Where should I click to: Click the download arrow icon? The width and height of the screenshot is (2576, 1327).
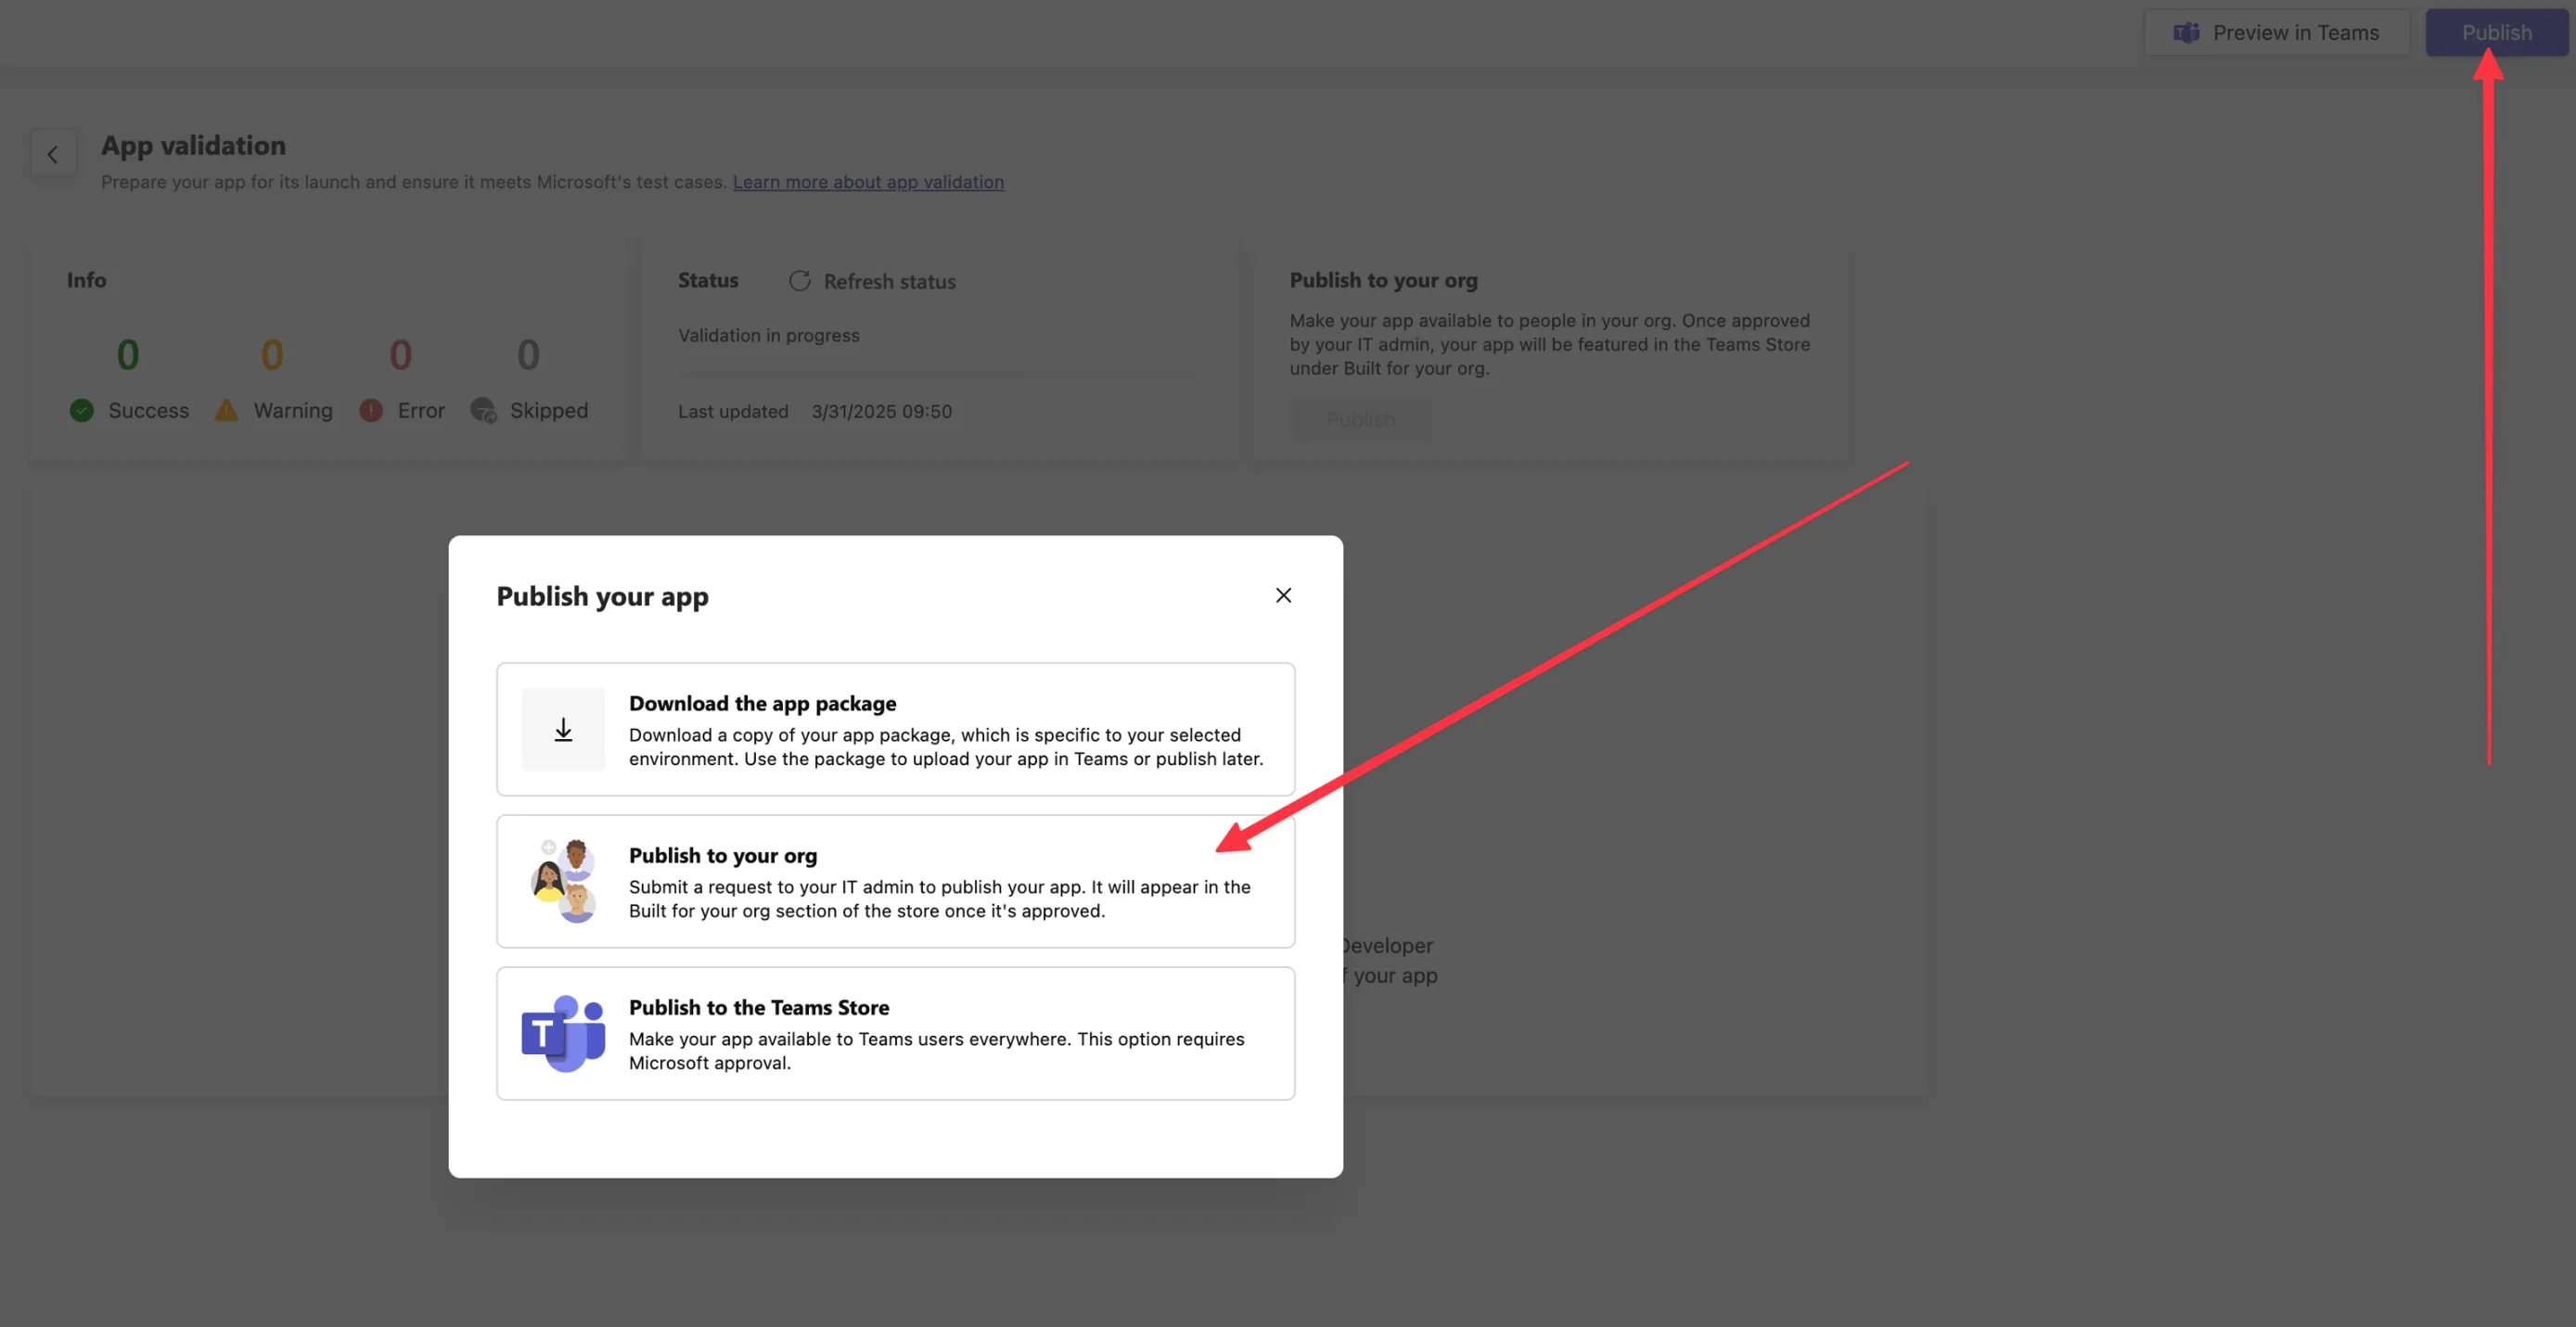tap(563, 729)
